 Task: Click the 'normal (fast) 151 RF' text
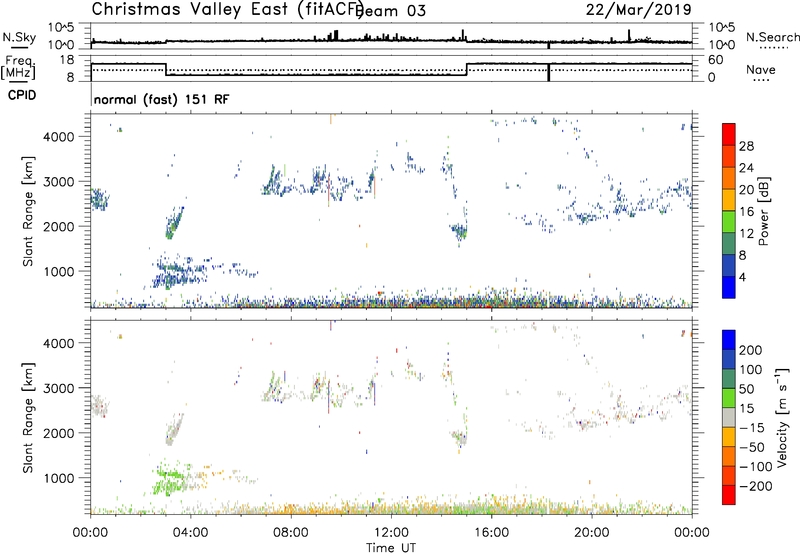click(x=161, y=99)
